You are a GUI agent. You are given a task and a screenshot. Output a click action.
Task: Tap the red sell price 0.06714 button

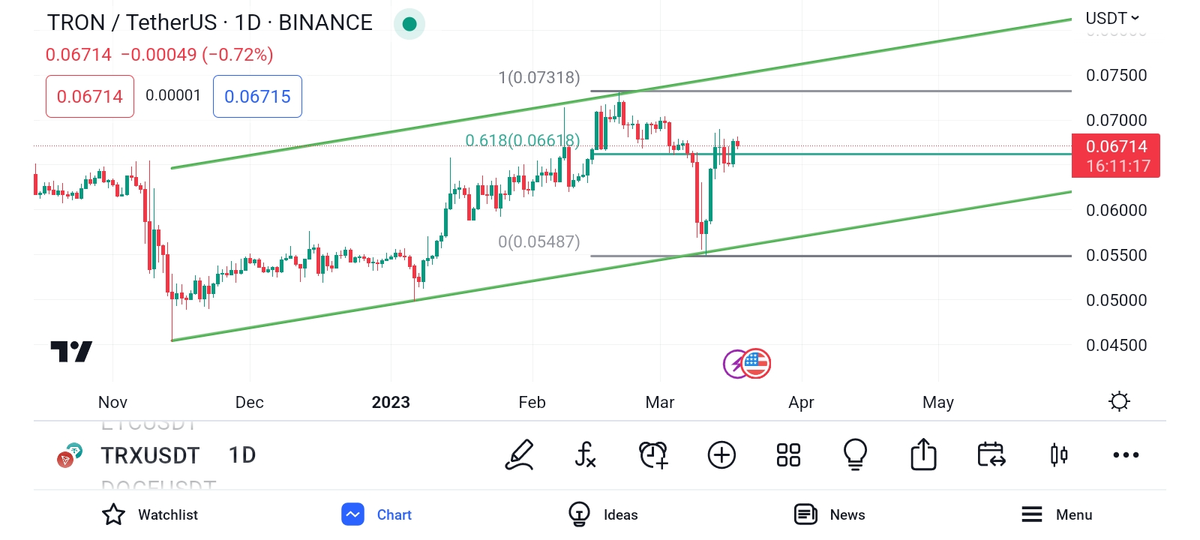pos(90,97)
